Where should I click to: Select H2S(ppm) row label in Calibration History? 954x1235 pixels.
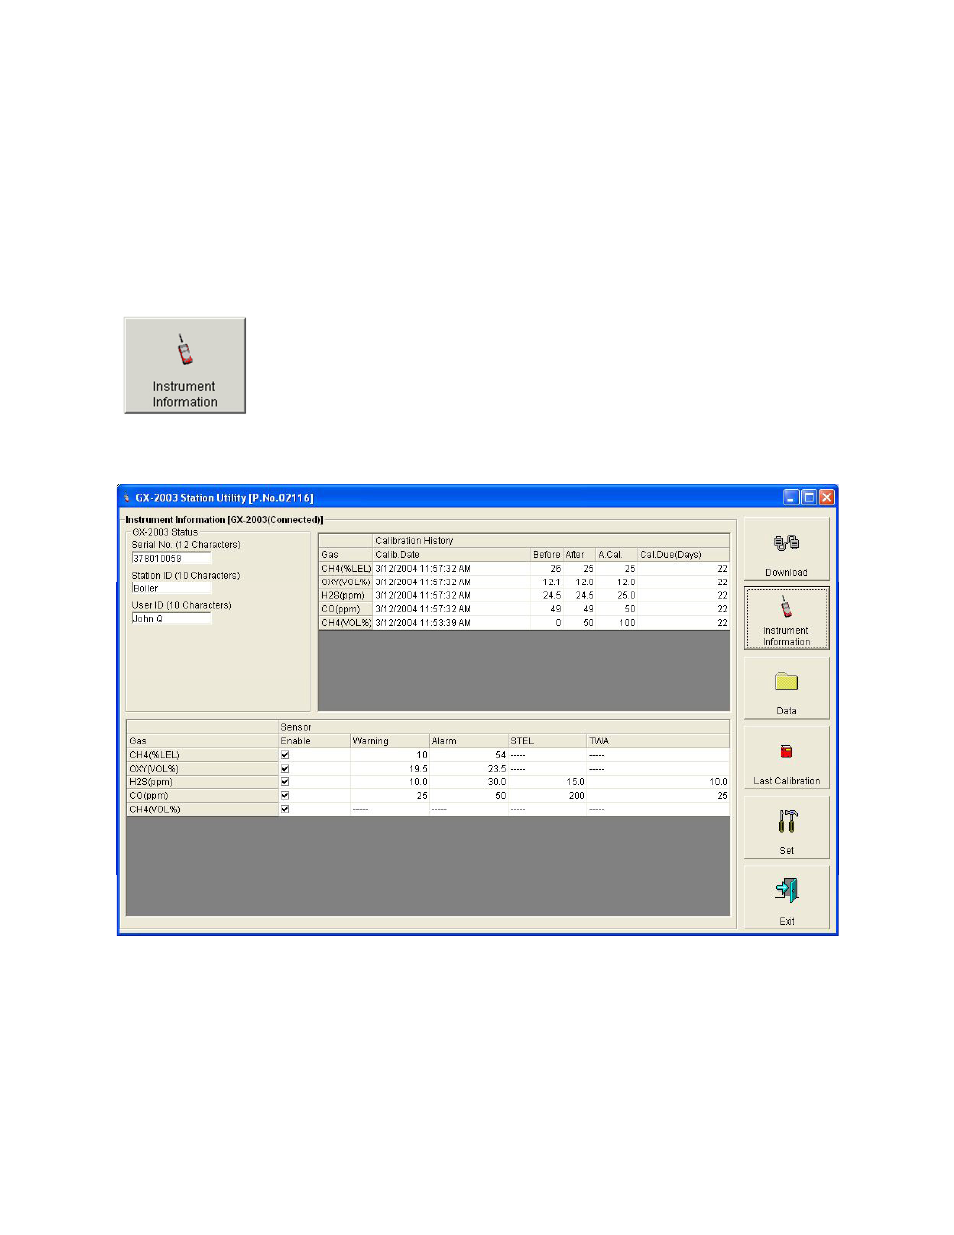[x=346, y=595]
